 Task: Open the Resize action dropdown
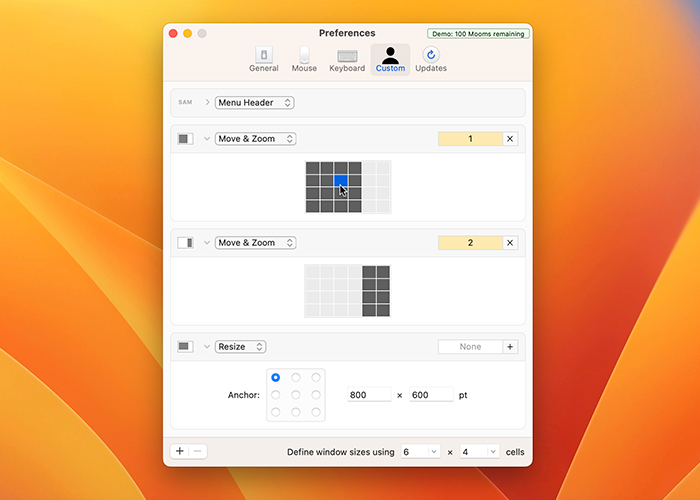[240, 347]
